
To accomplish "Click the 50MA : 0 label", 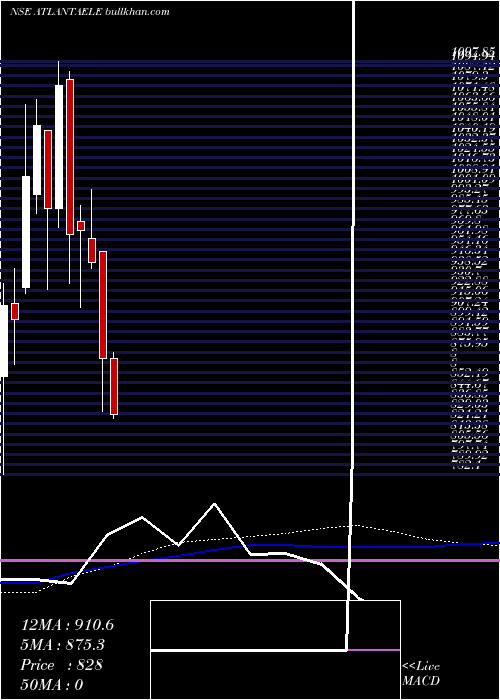I will point(52,685).
